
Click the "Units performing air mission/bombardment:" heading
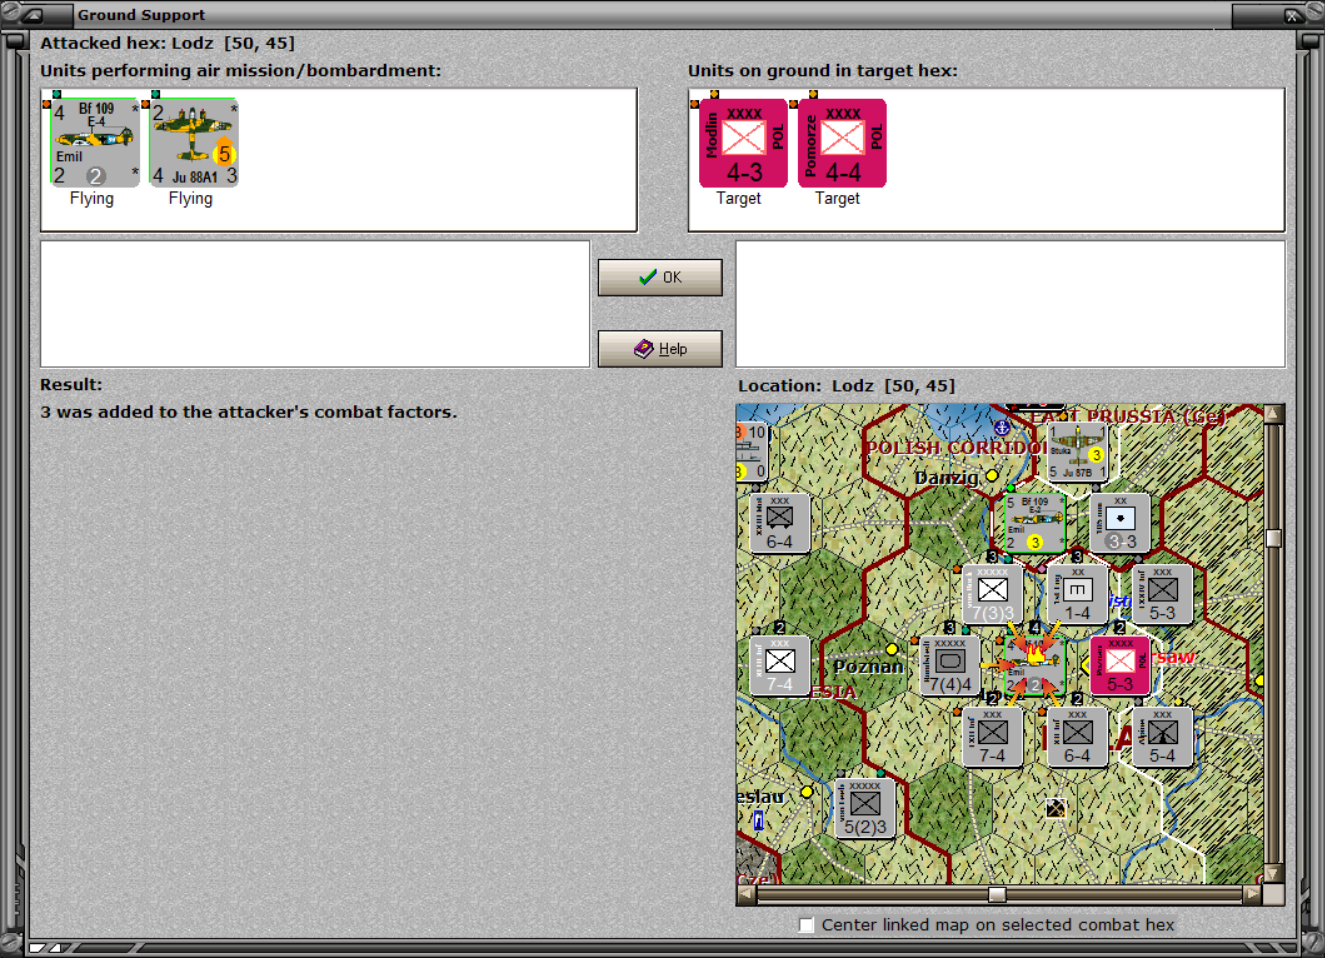click(x=240, y=71)
